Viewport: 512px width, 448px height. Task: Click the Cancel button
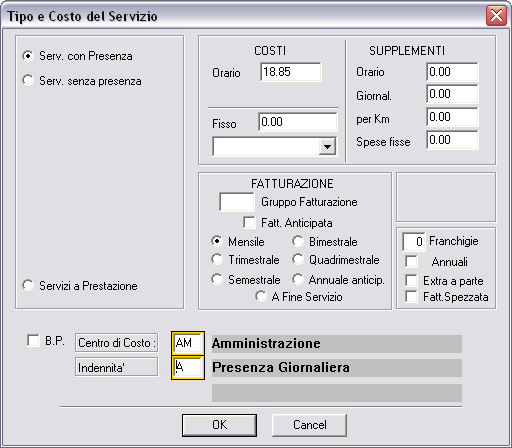(x=310, y=425)
